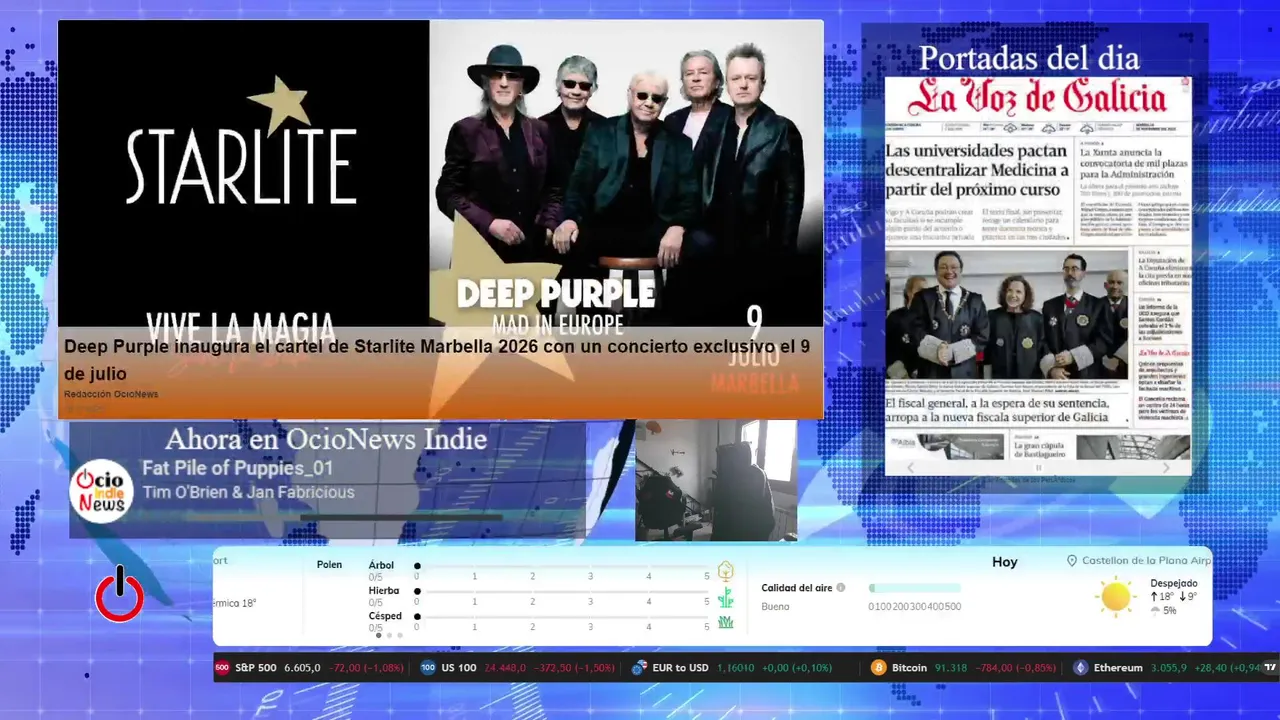Image resolution: width=1280 pixels, height=720 pixels.
Task: Click the S&P 500 price 6.605,0
Action: 302,668
